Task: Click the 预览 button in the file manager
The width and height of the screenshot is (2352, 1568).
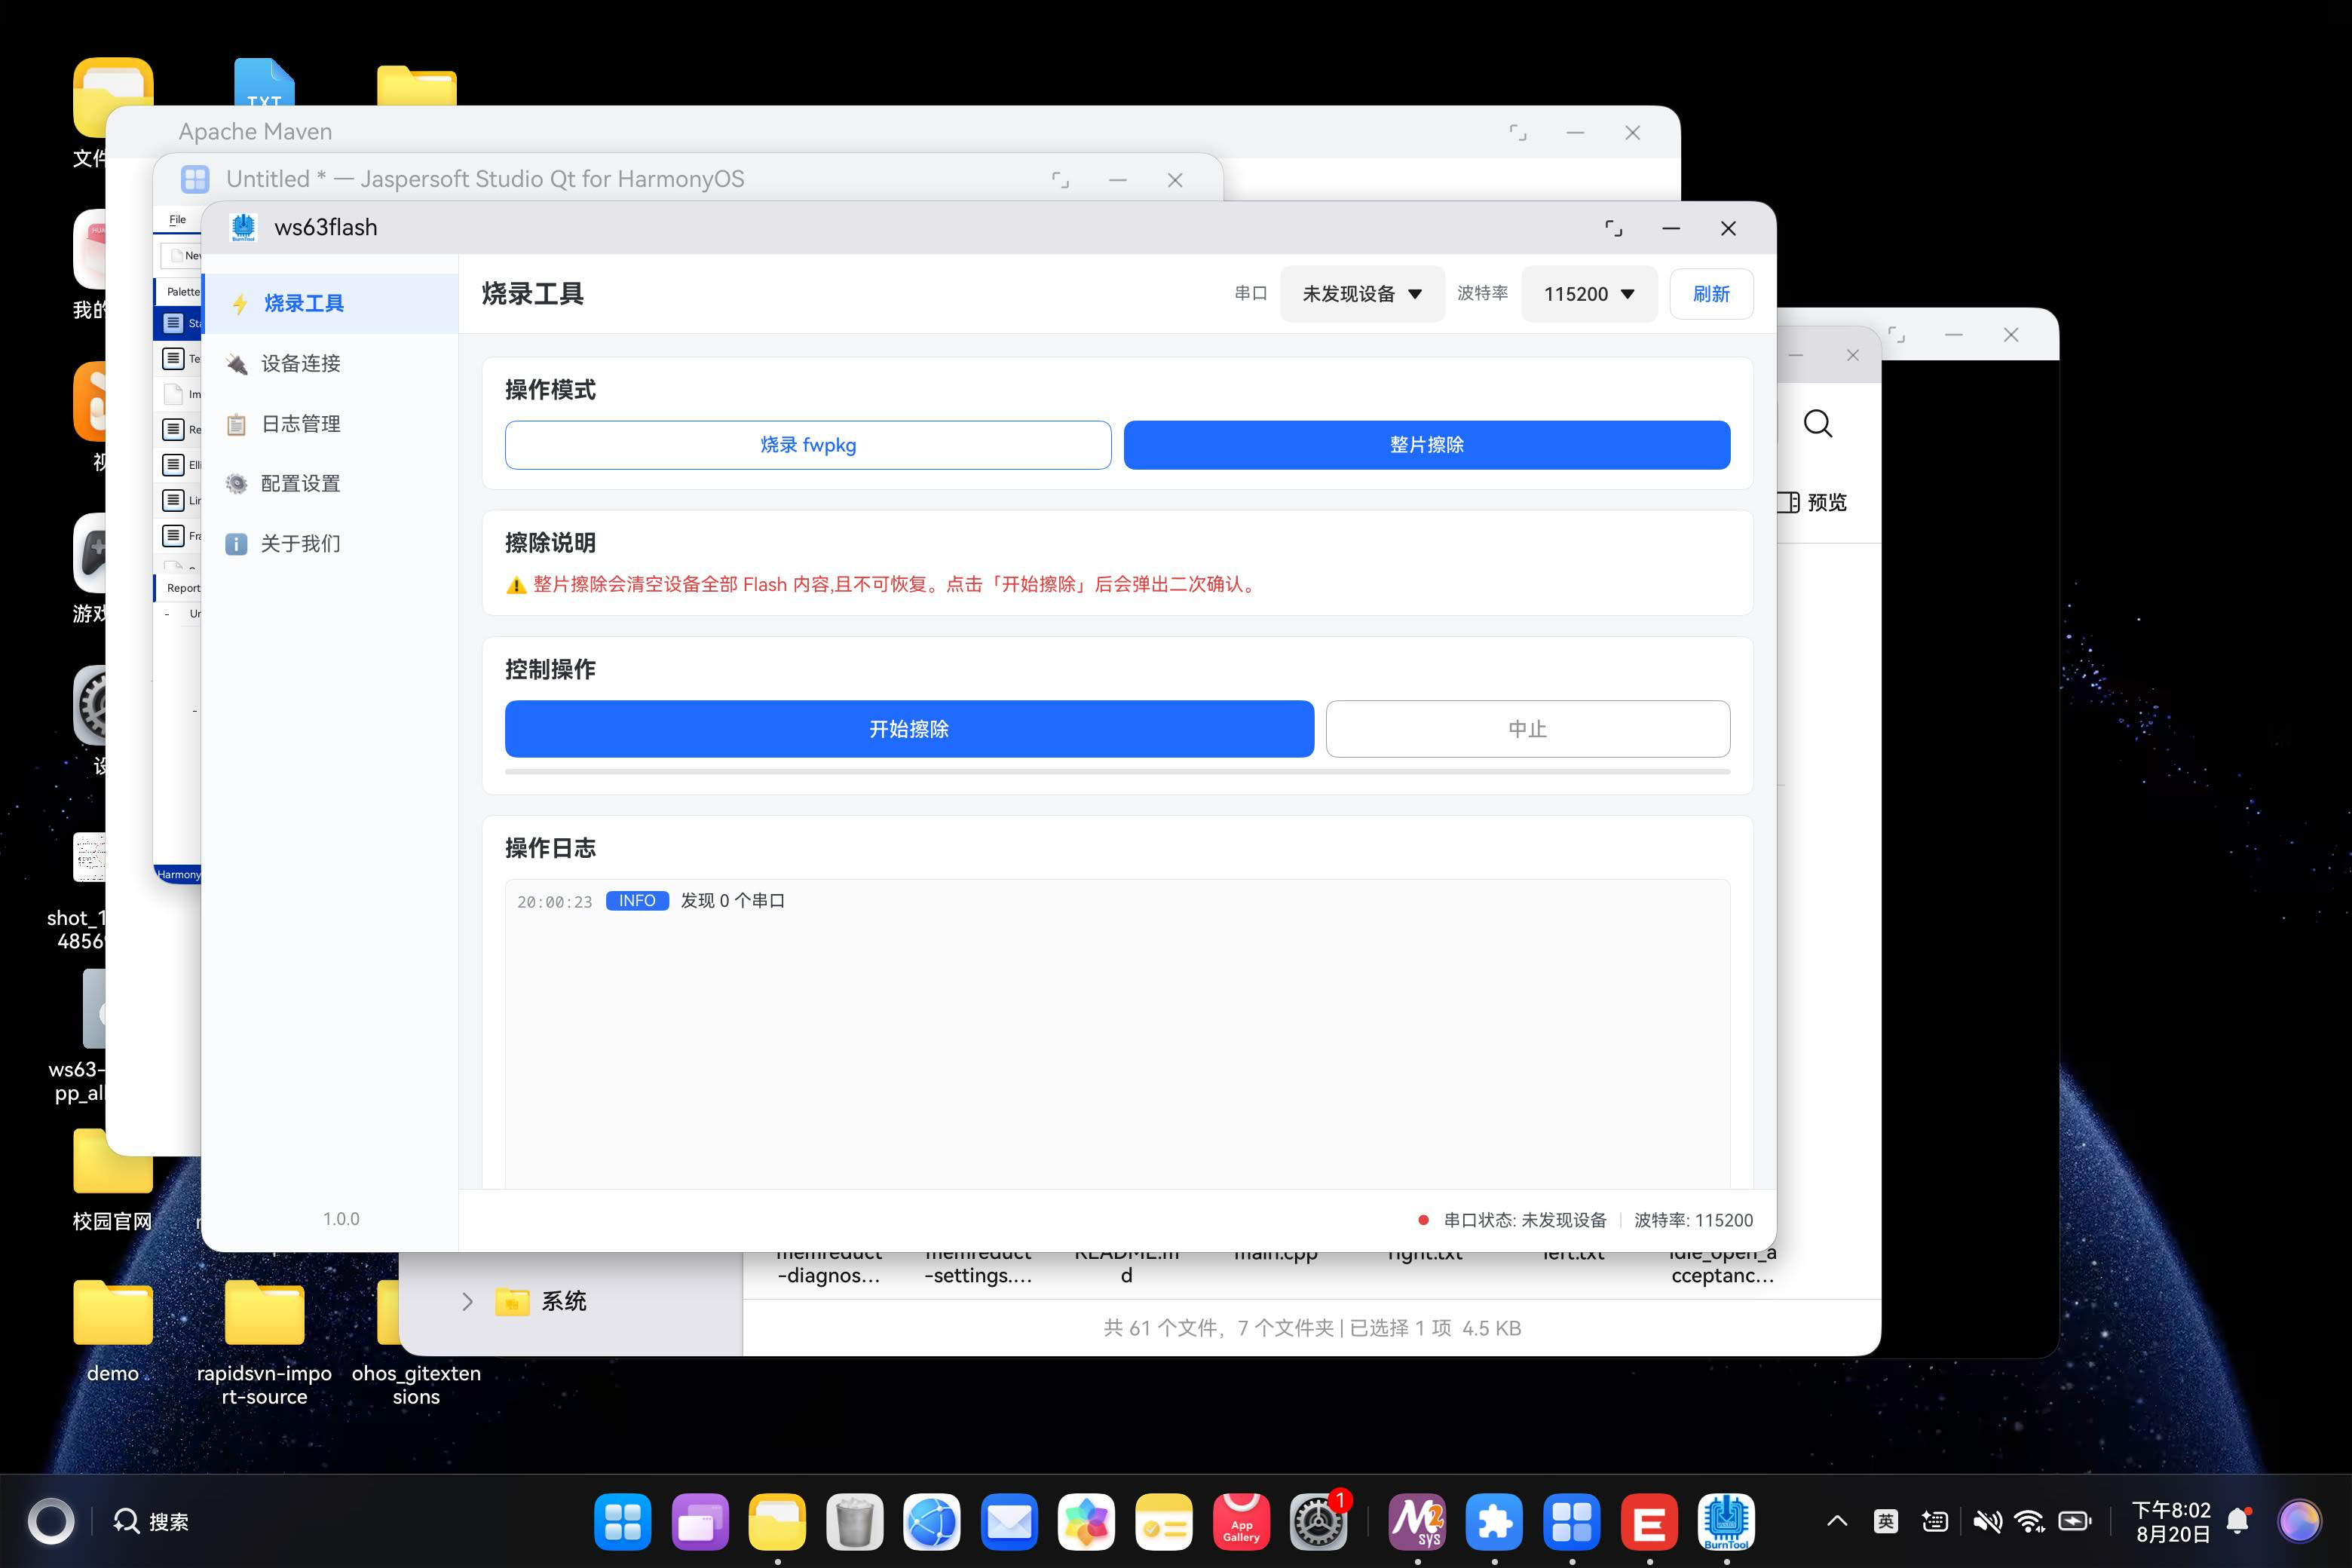Action: tap(1814, 502)
